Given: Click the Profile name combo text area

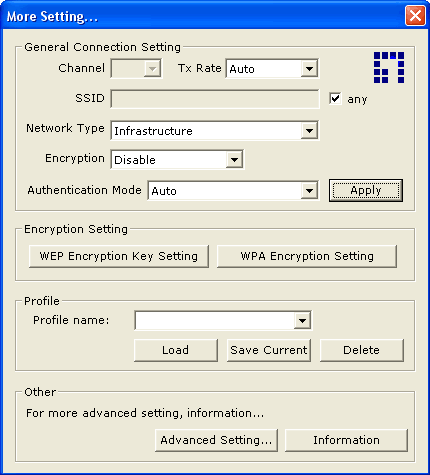Looking at the screenshot, I should click(x=215, y=321).
